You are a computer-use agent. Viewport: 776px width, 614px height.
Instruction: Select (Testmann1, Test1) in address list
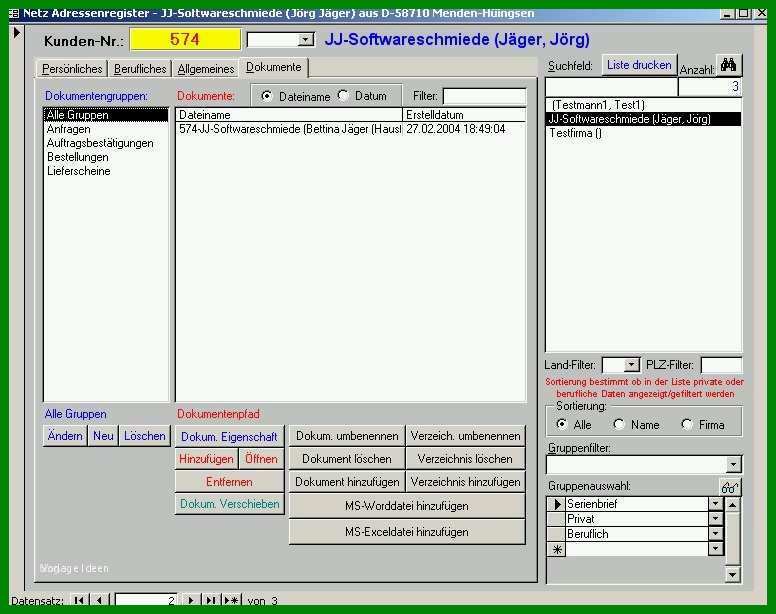click(x=643, y=105)
